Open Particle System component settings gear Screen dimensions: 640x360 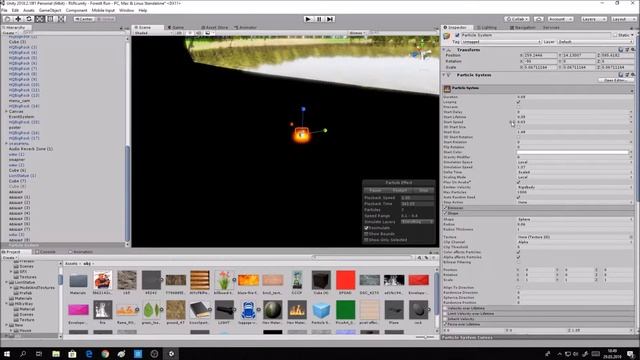pyautogui.click(x=633, y=75)
